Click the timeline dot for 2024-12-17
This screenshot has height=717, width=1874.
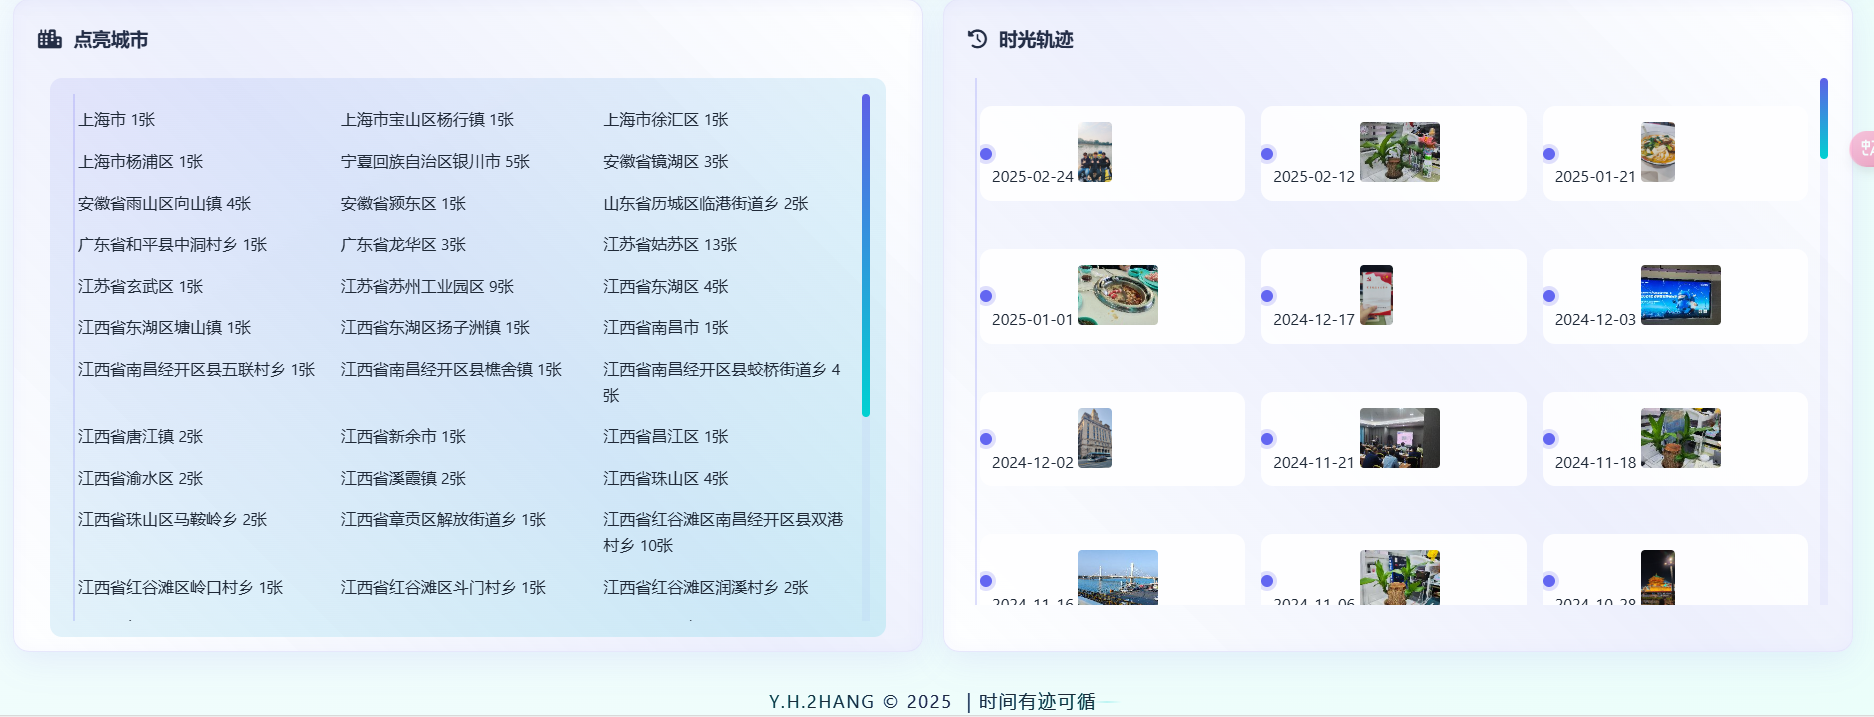[x=1267, y=296]
